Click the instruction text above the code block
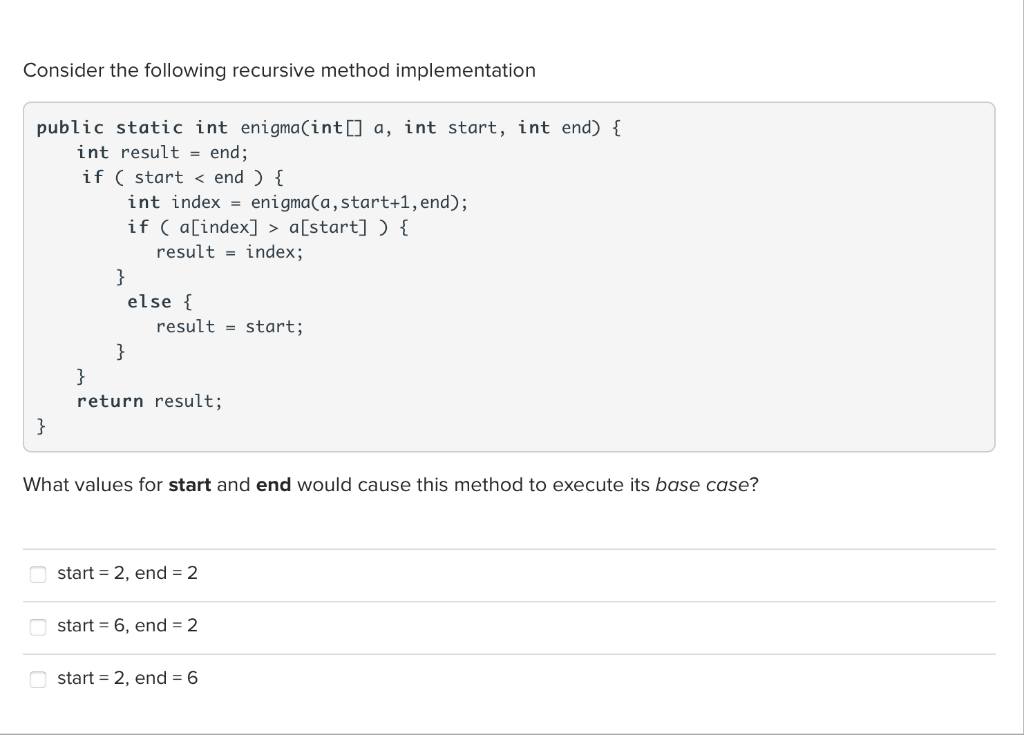The height and width of the screenshot is (735, 1024). click(x=280, y=70)
